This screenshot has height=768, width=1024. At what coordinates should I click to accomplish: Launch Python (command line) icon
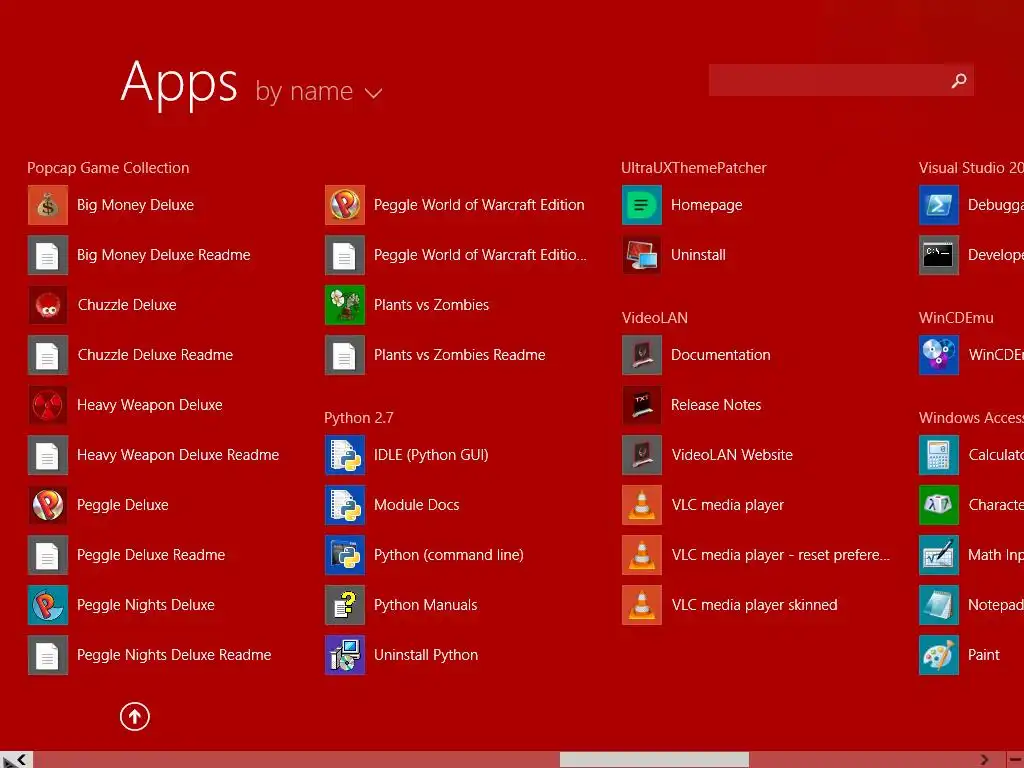[x=345, y=555]
